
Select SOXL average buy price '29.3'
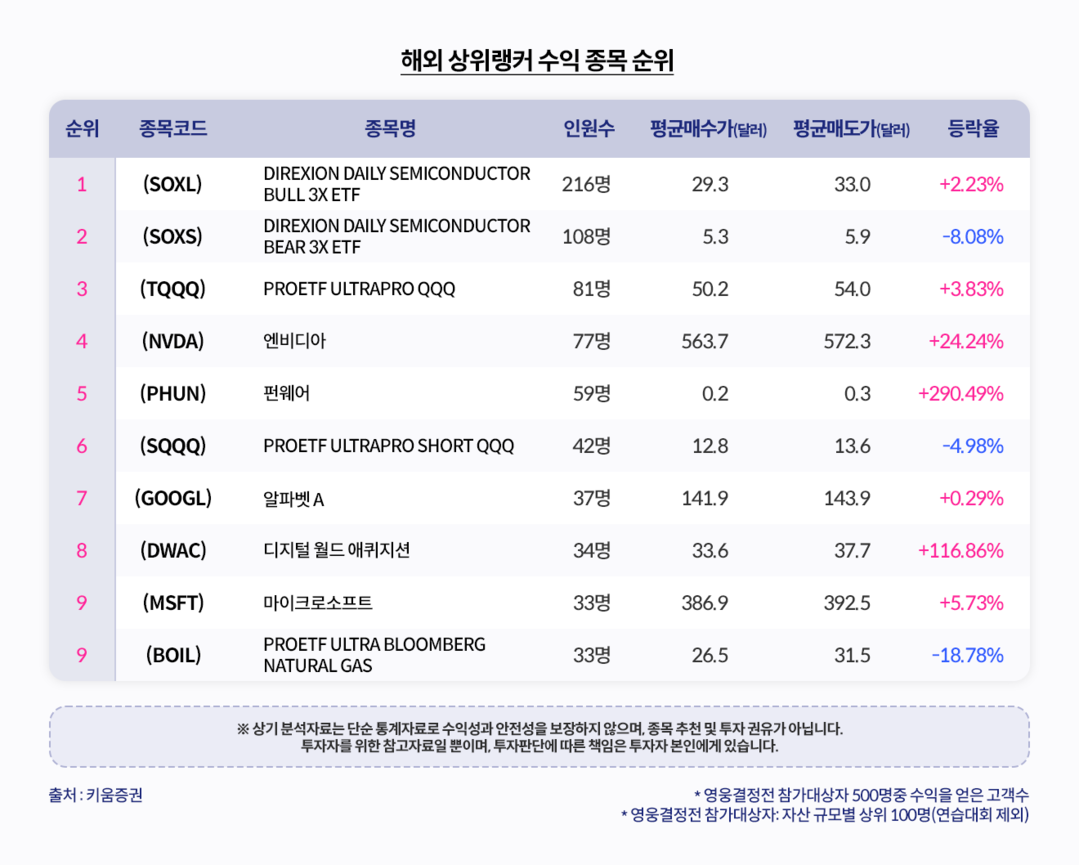click(x=710, y=184)
